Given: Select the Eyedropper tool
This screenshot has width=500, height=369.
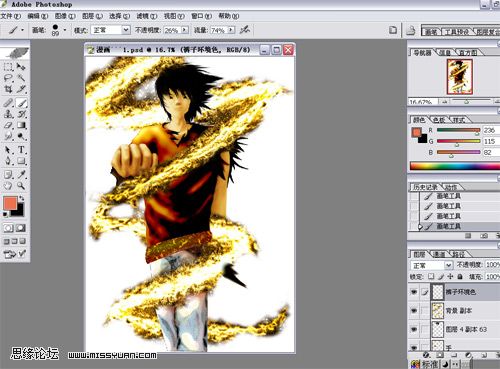Looking at the screenshot, I should [22, 174].
